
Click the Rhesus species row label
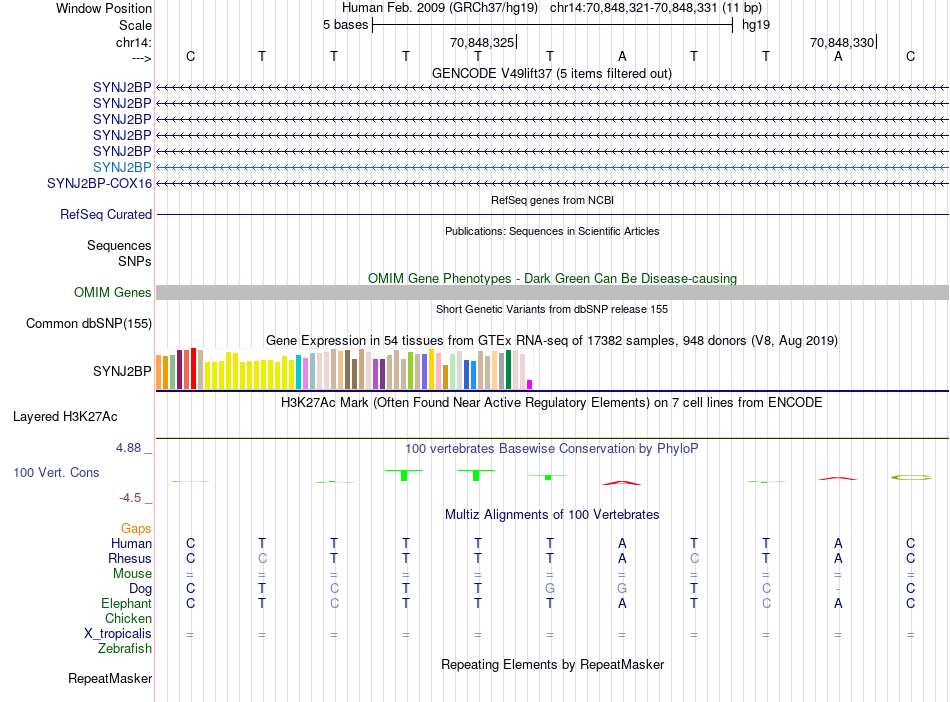click(130, 558)
